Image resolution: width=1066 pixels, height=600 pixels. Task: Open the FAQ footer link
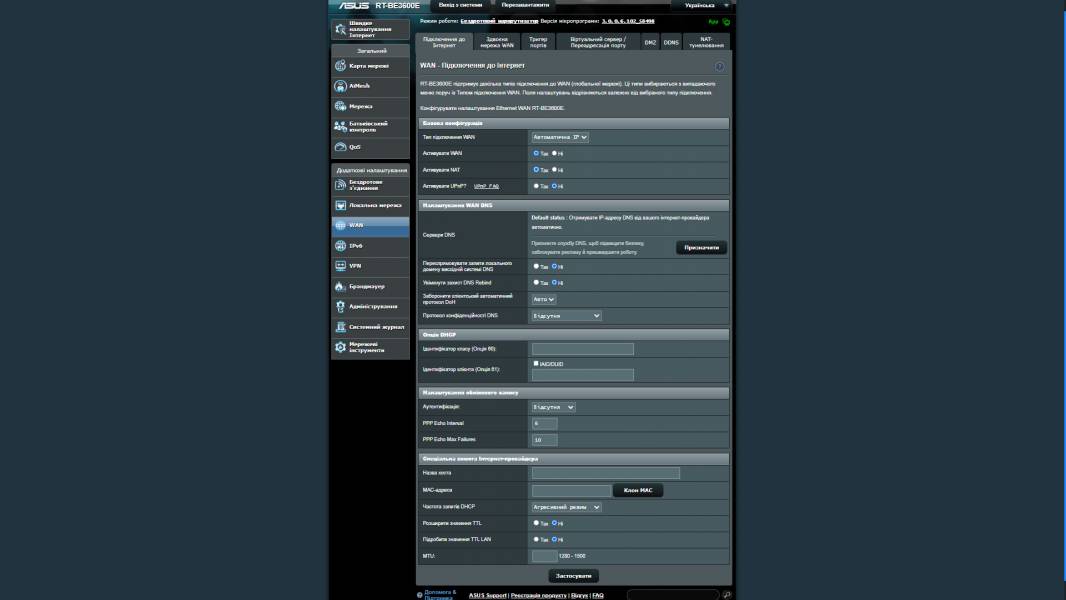pyautogui.click(x=598, y=595)
